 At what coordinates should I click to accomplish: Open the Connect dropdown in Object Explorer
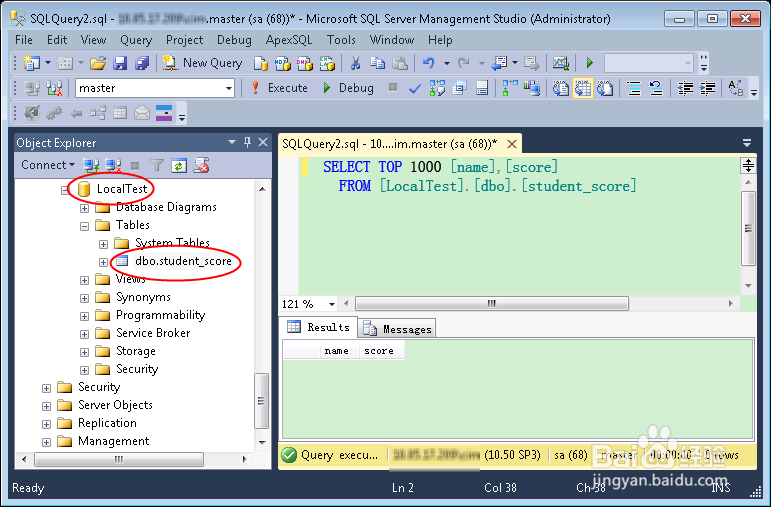coord(48,165)
